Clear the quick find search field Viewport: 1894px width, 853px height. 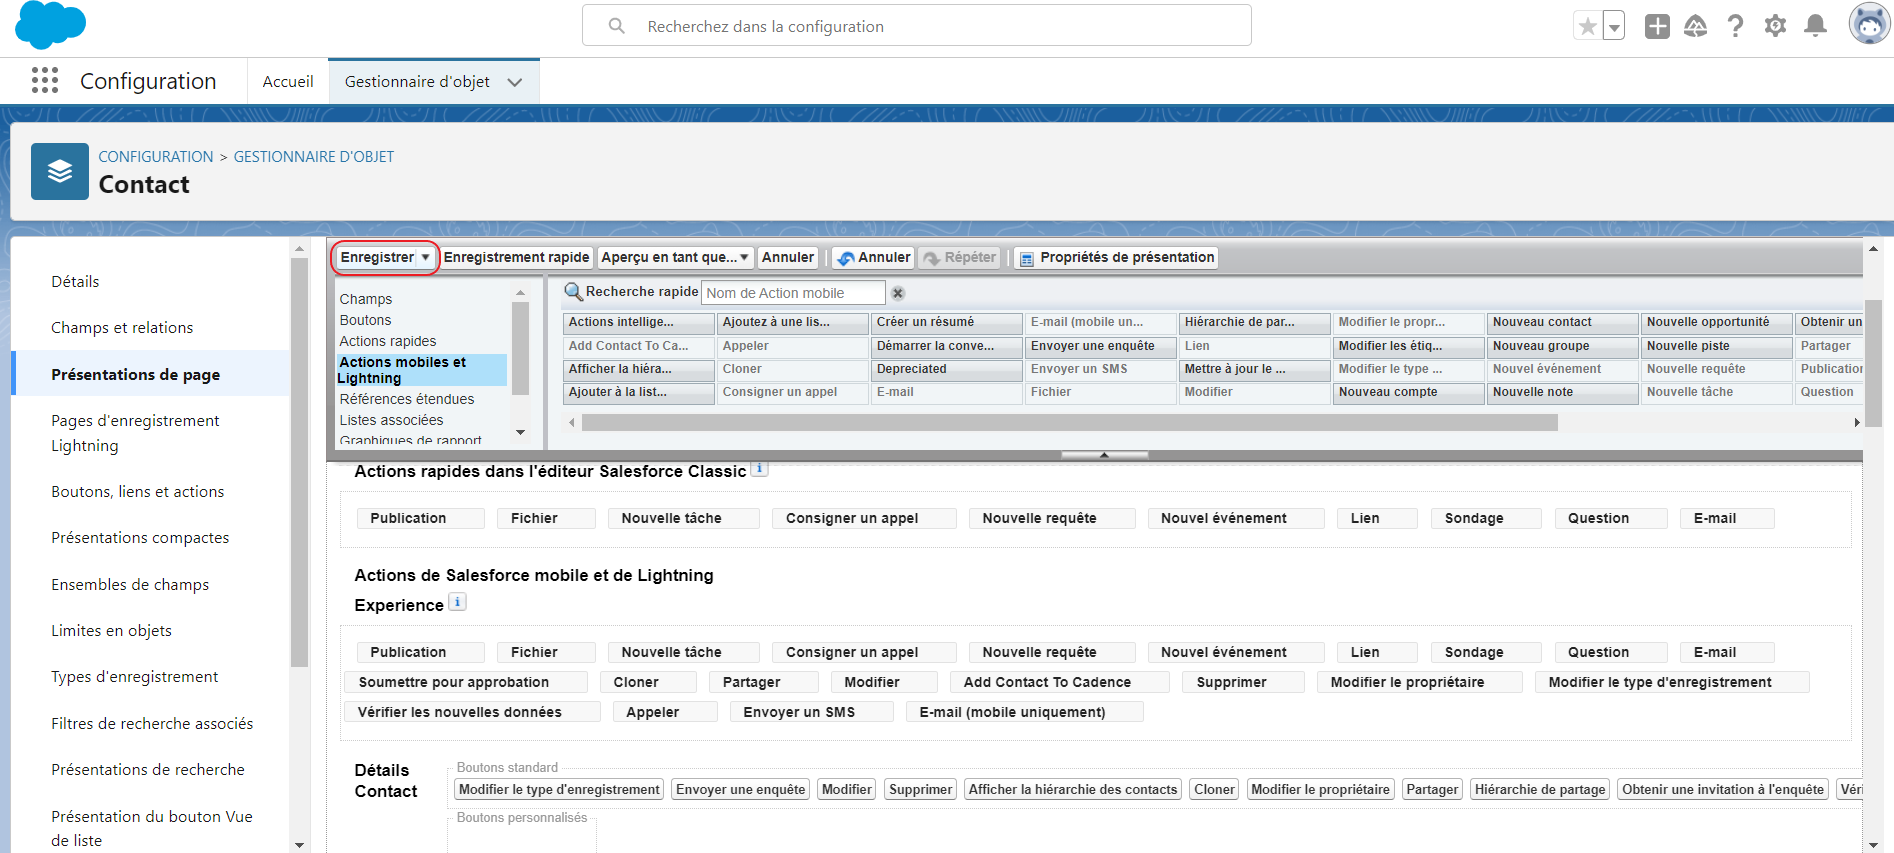898,293
